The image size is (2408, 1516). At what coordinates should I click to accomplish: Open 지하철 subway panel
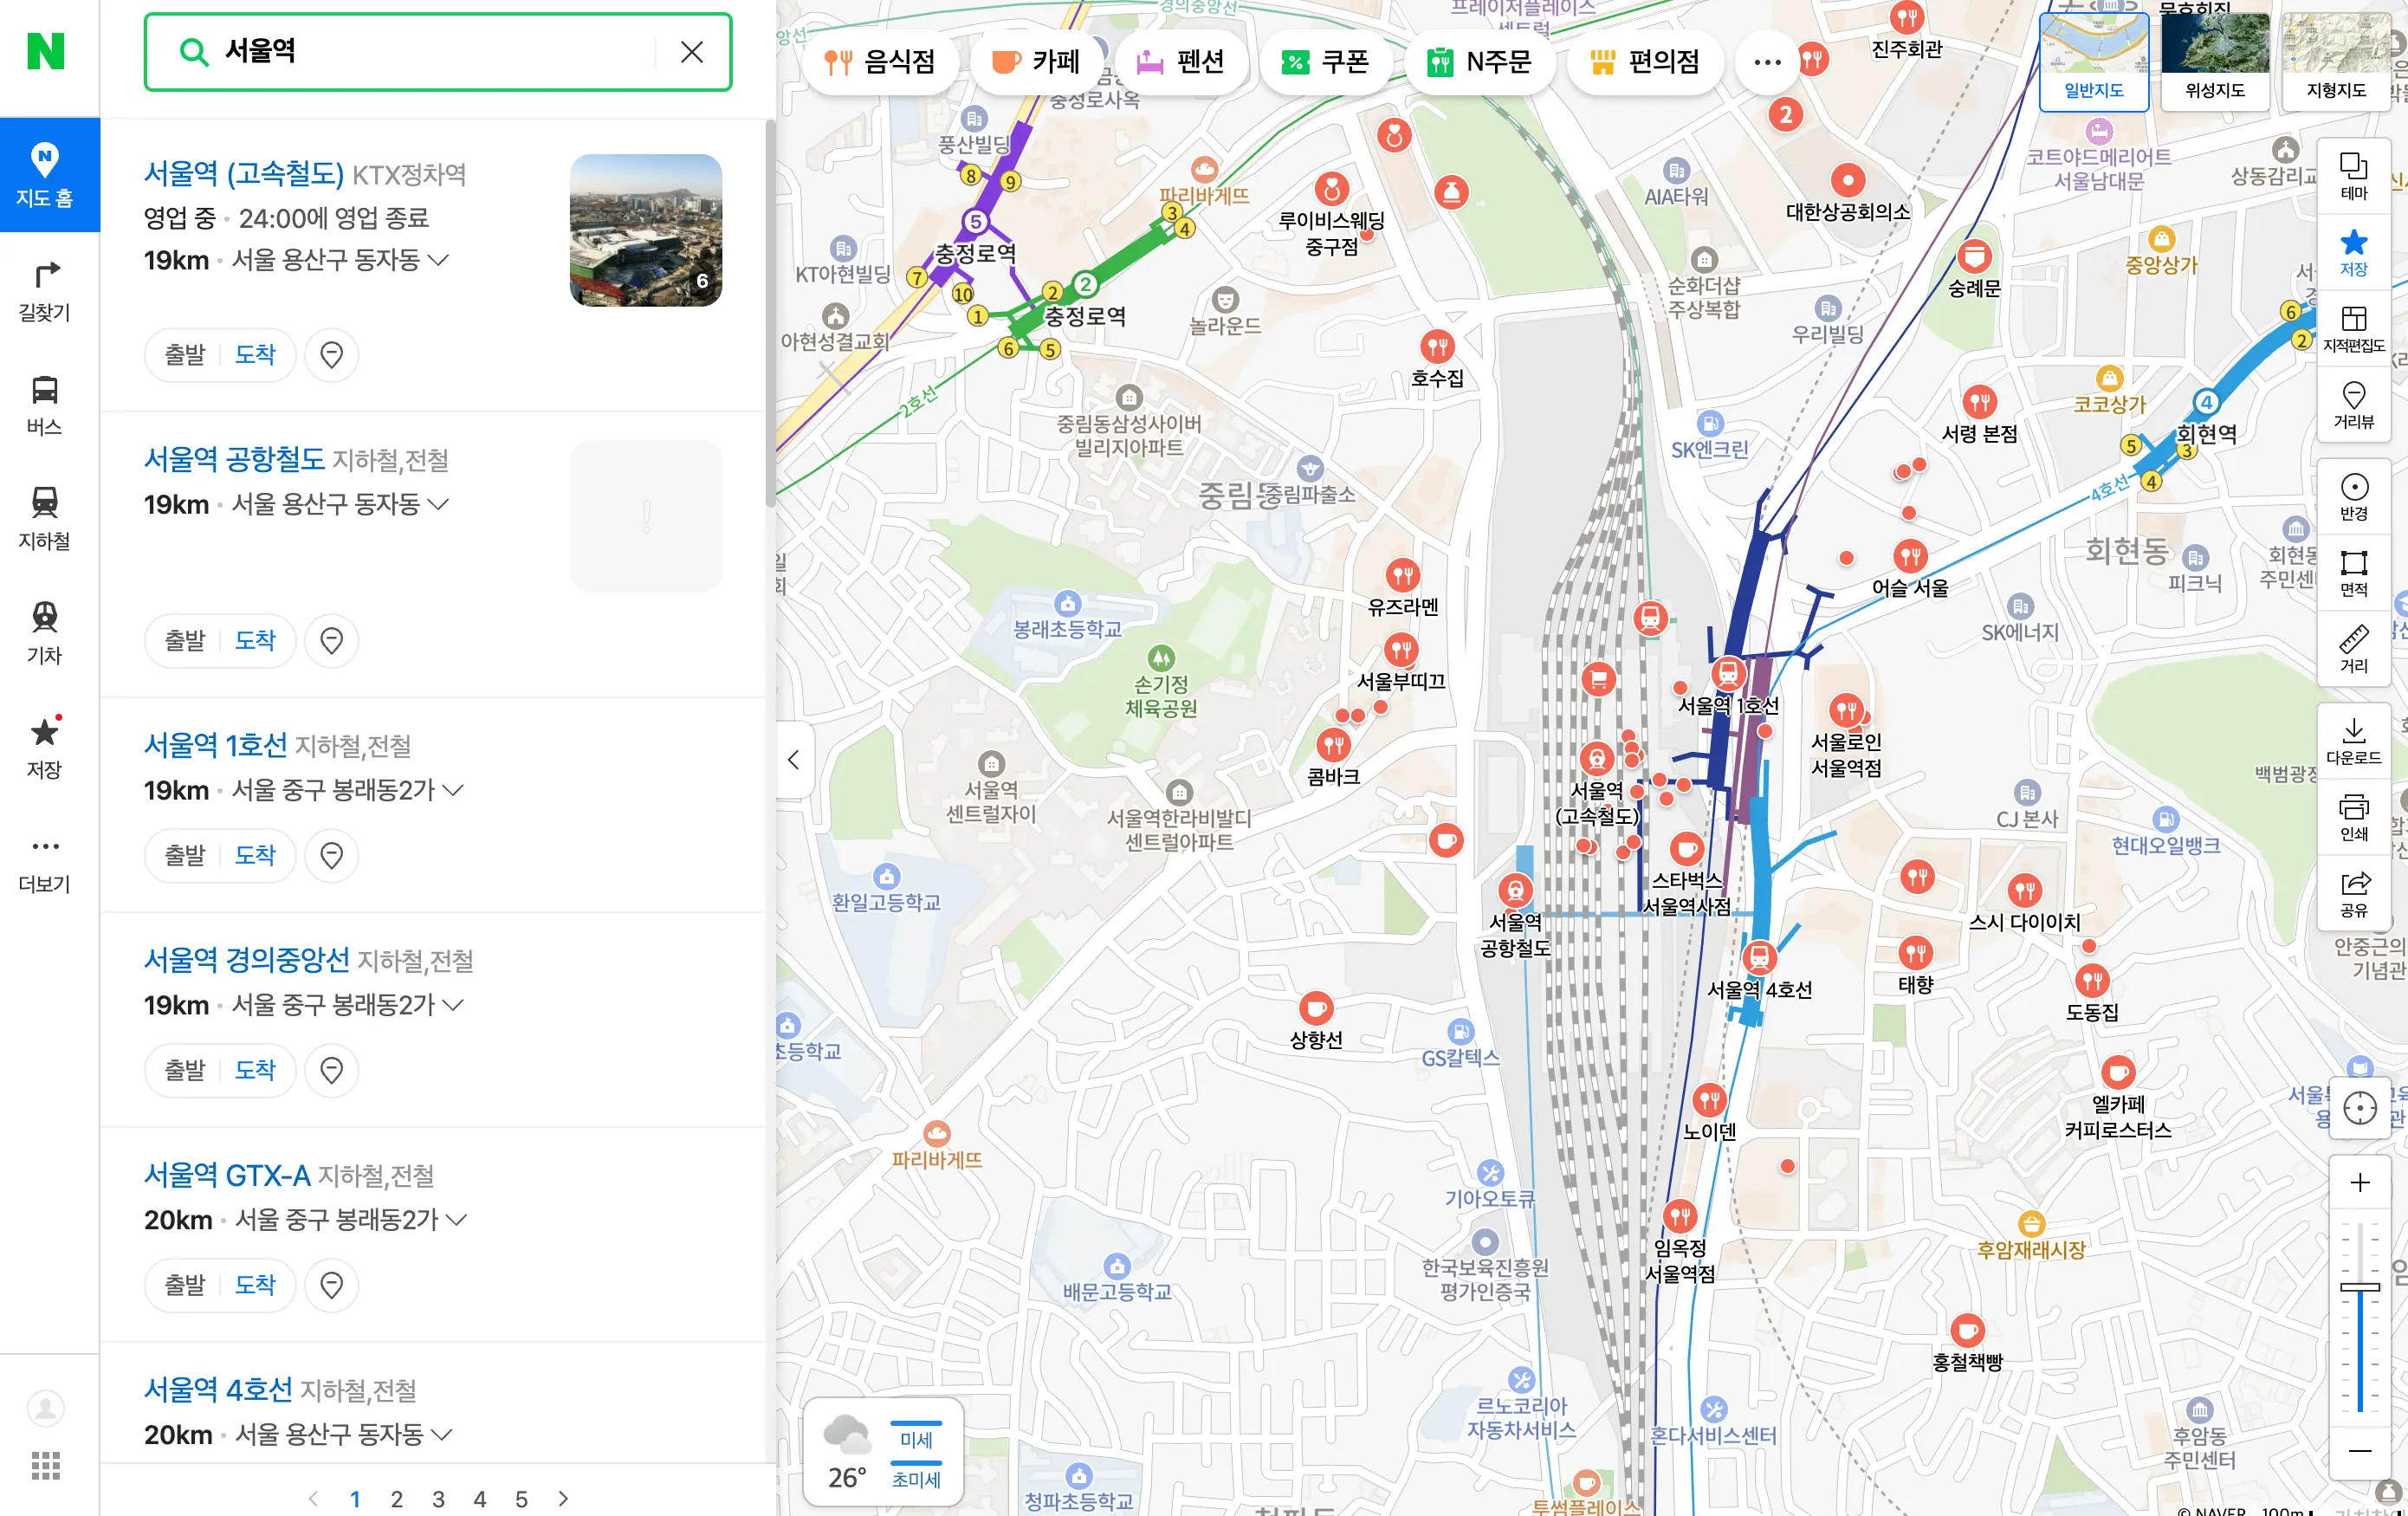pos(45,519)
